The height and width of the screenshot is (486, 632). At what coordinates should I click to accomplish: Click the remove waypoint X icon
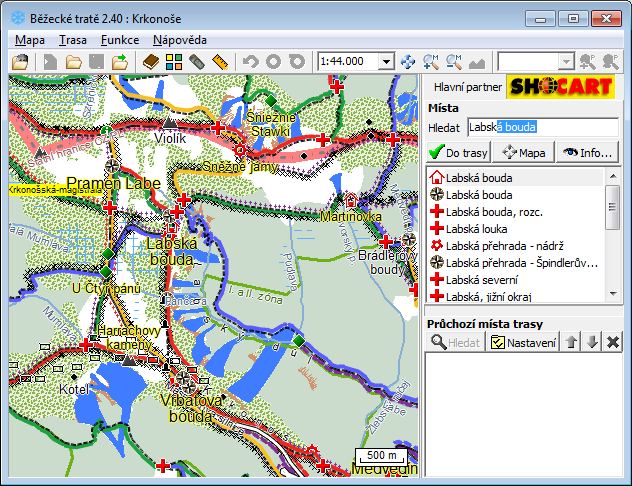pos(612,342)
